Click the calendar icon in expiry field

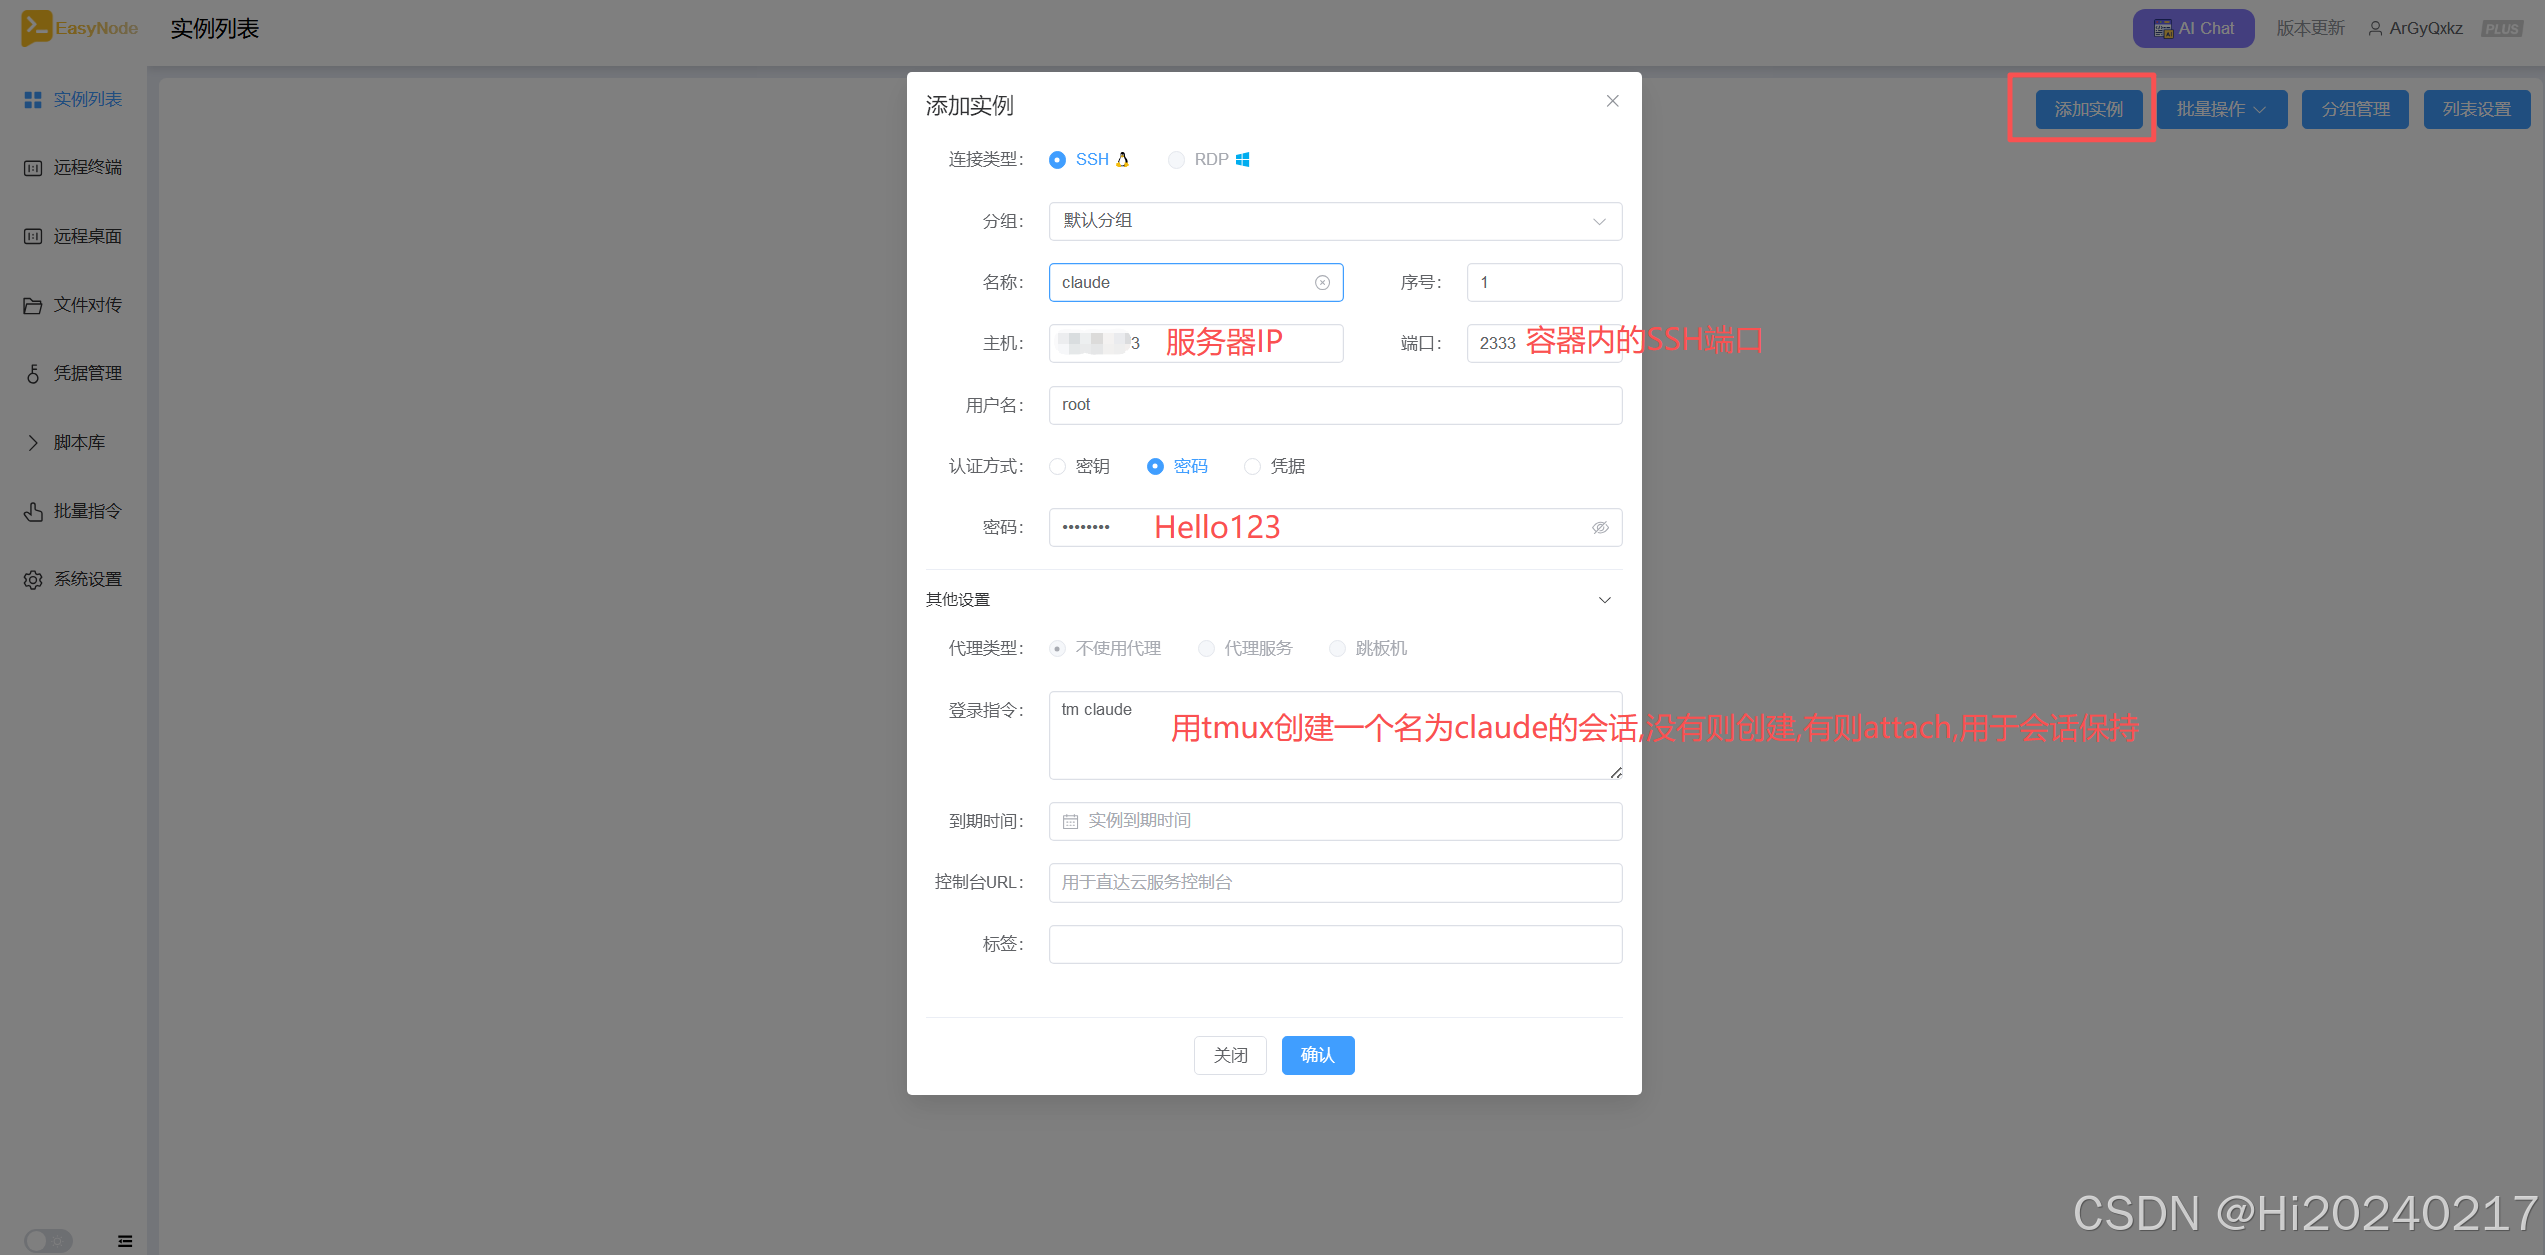tap(1070, 822)
